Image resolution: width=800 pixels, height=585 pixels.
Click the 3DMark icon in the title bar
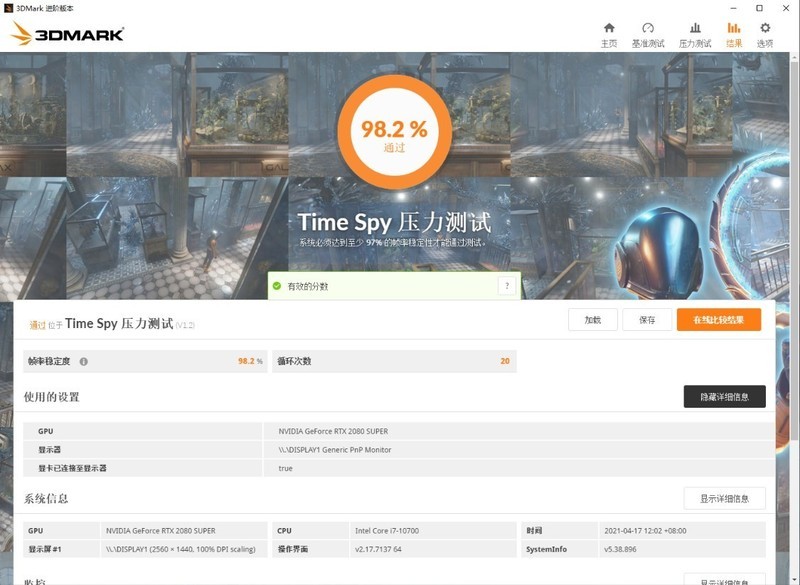(x=10, y=8)
